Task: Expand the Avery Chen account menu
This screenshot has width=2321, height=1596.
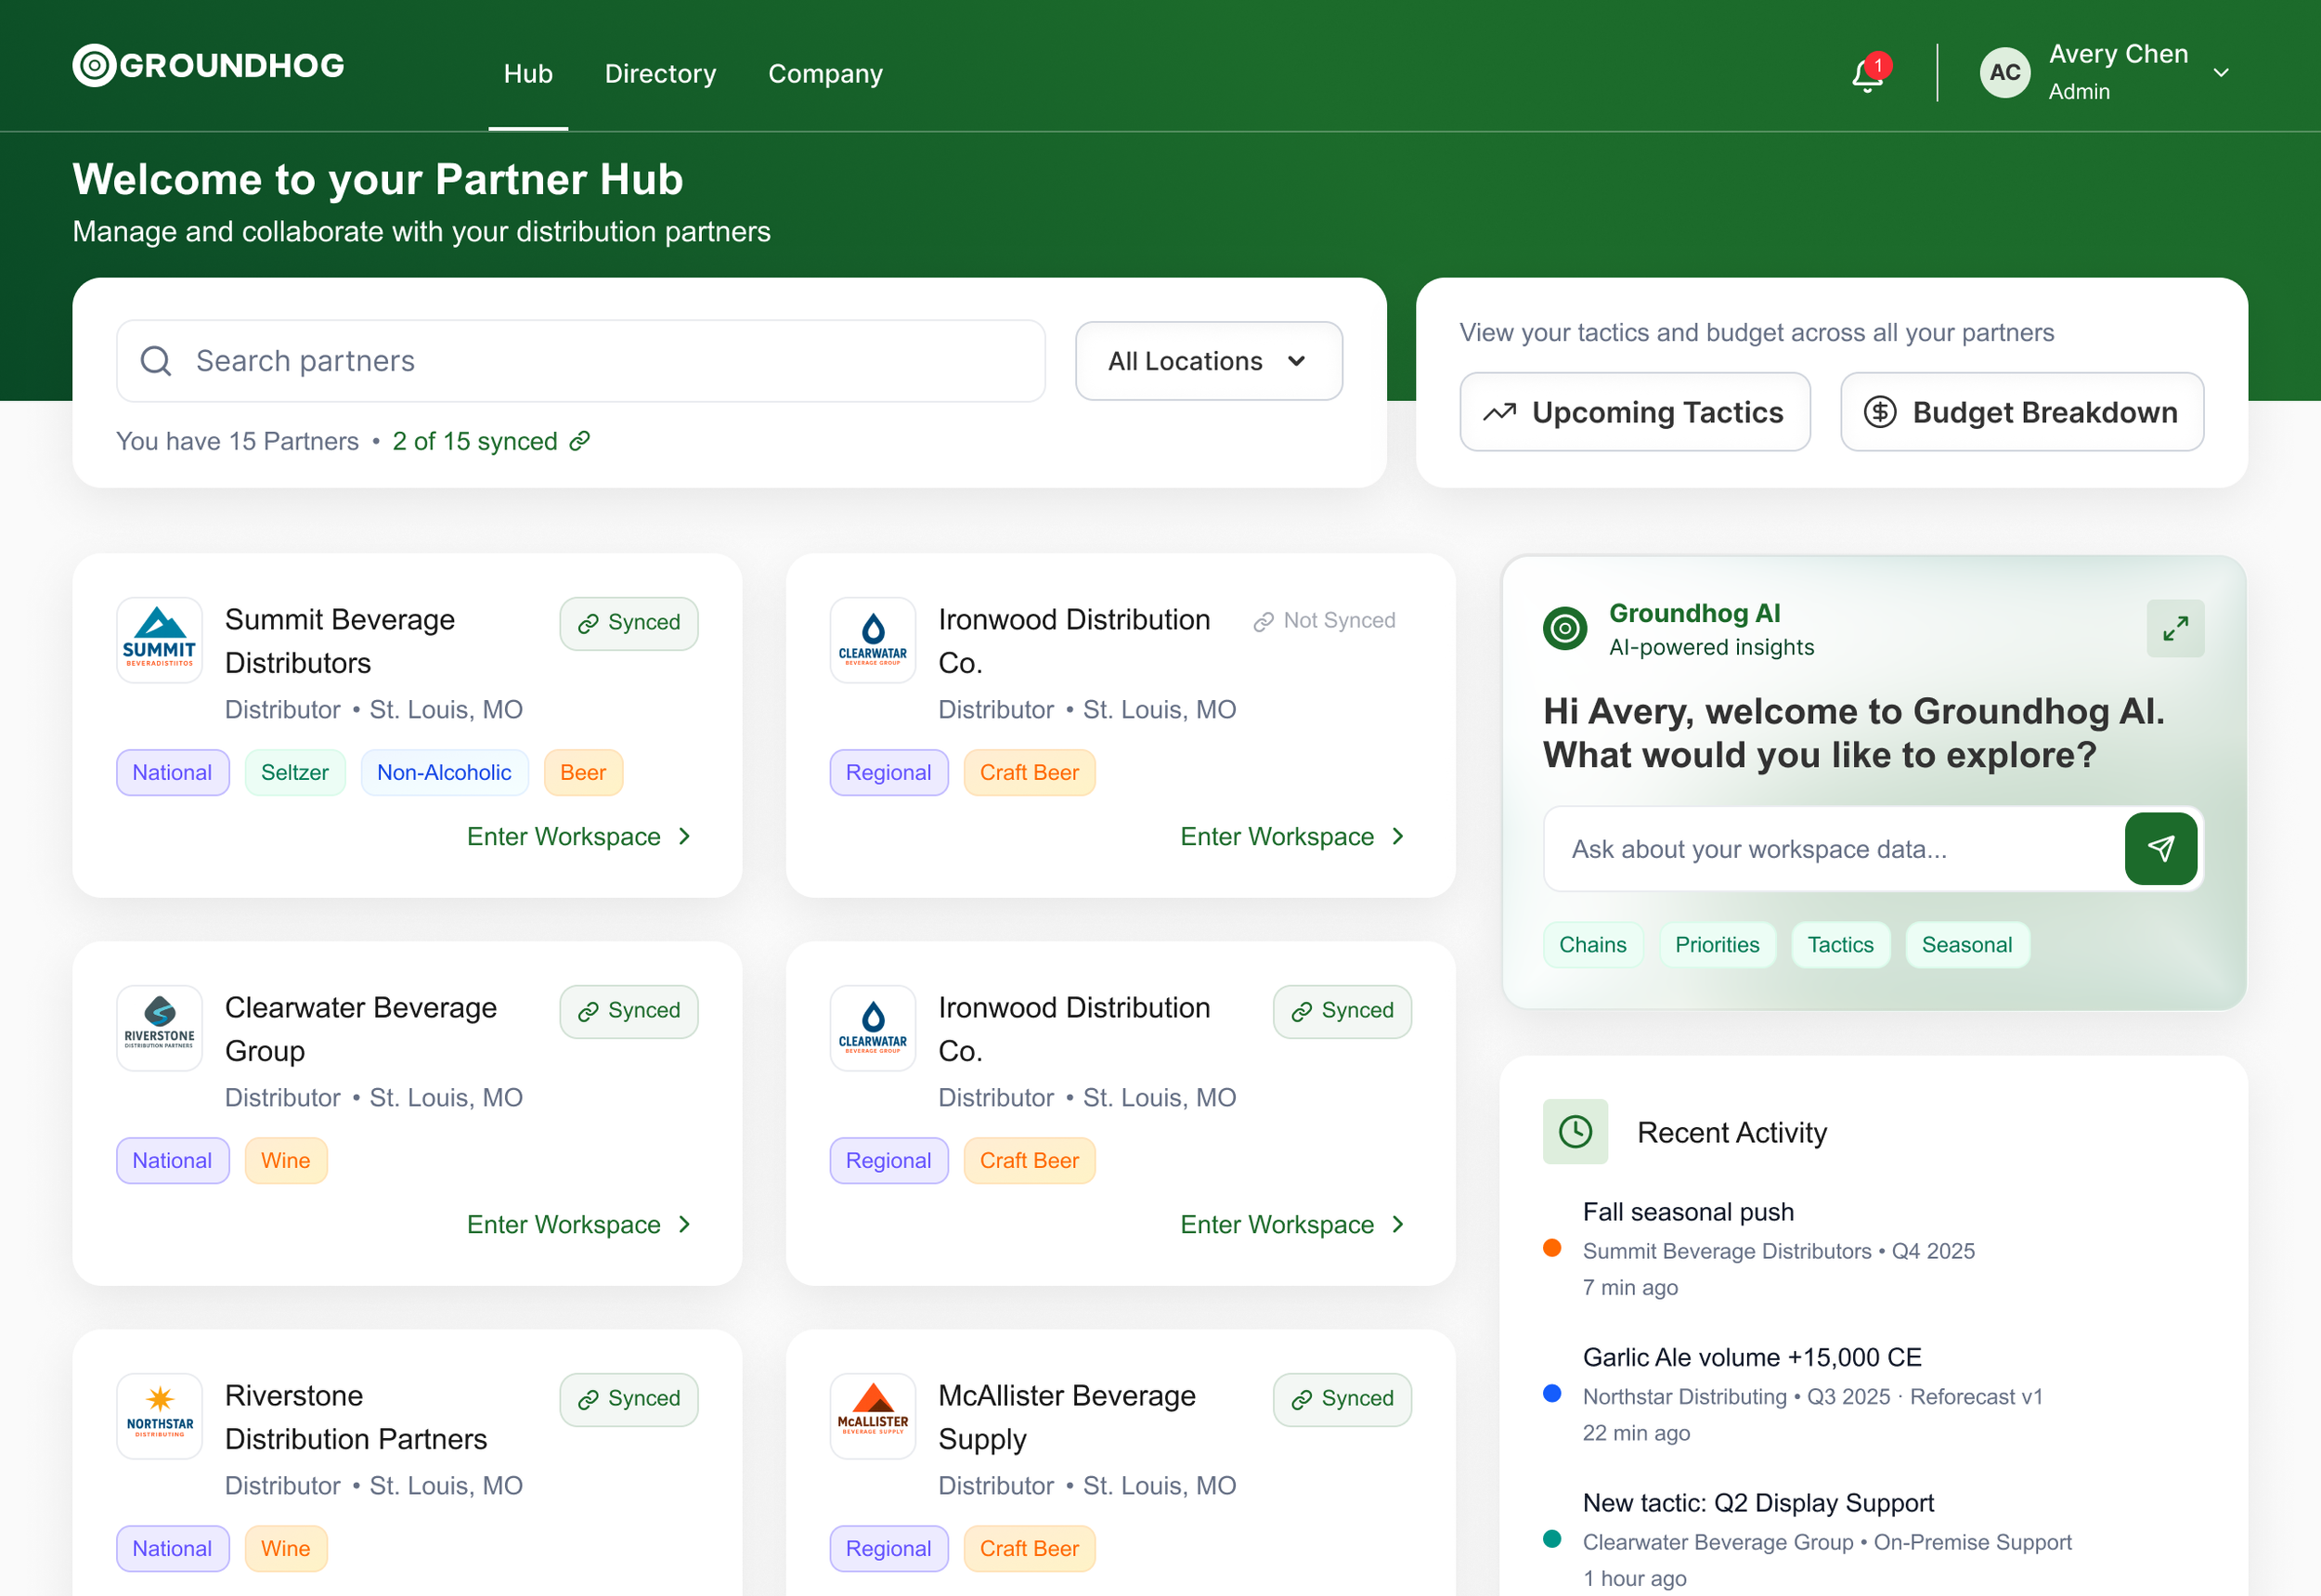Action: point(2221,72)
